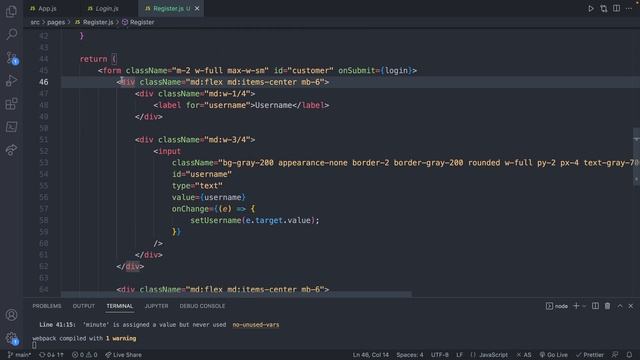640x360 pixels.
Task: Switch to the Login.js tab
Action: (x=103, y=8)
